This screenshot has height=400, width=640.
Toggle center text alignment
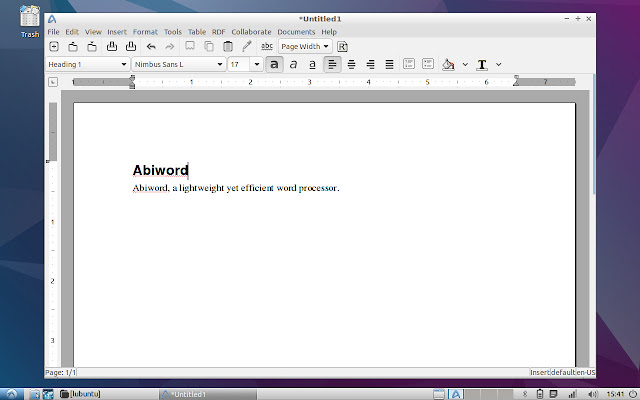[351, 64]
